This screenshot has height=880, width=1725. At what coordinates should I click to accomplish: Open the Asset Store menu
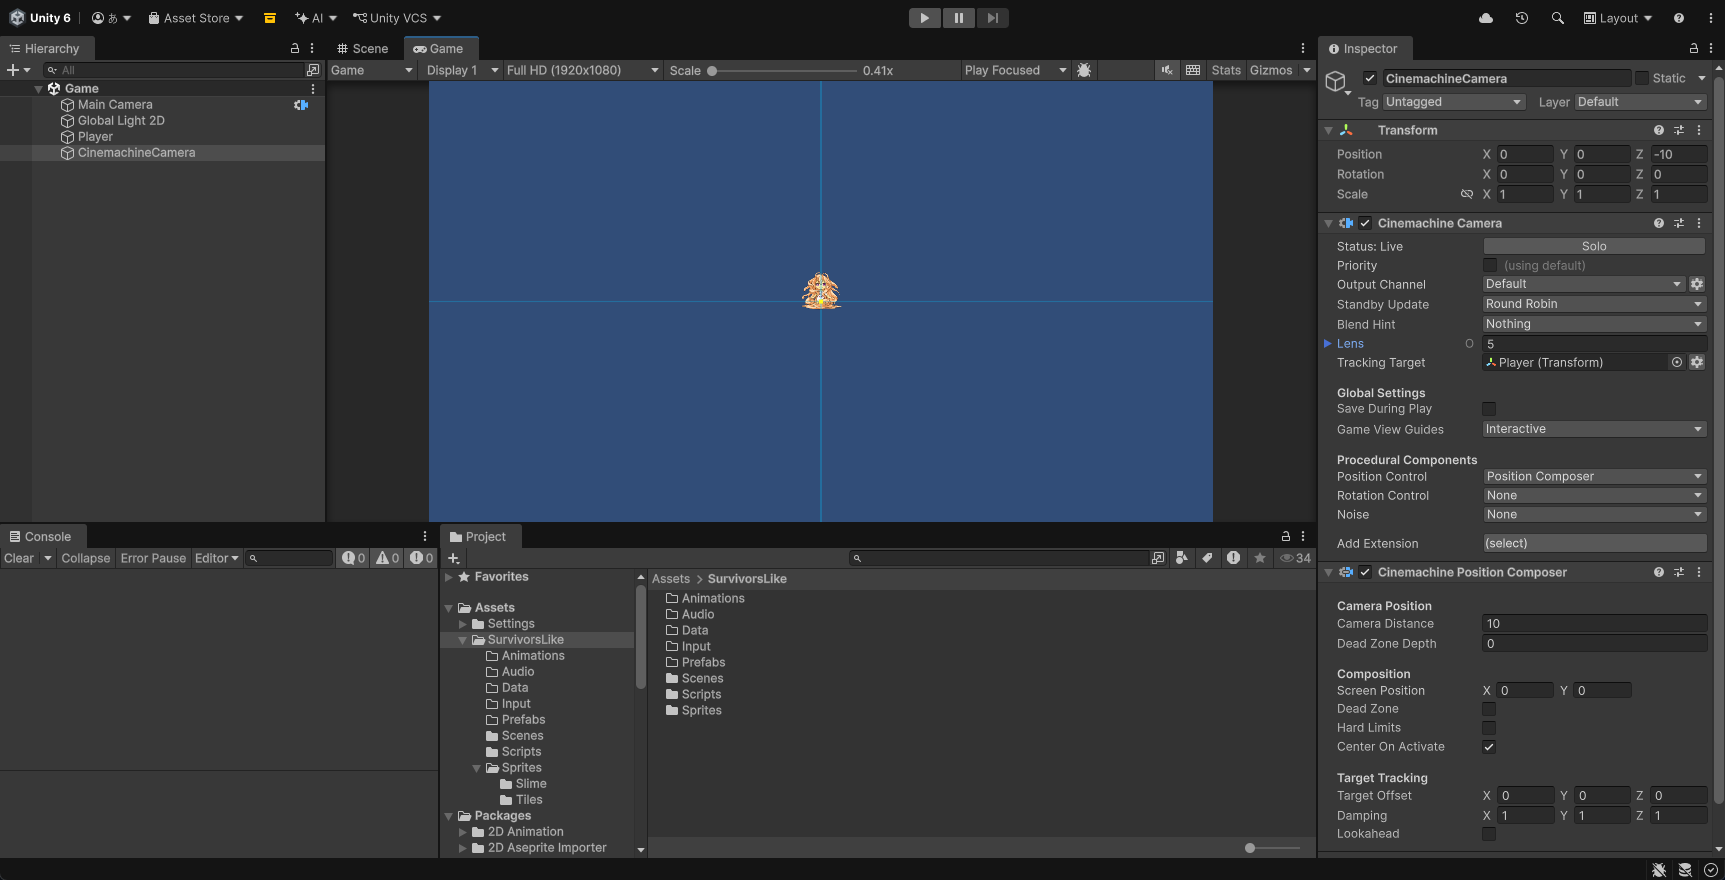coord(196,18)
